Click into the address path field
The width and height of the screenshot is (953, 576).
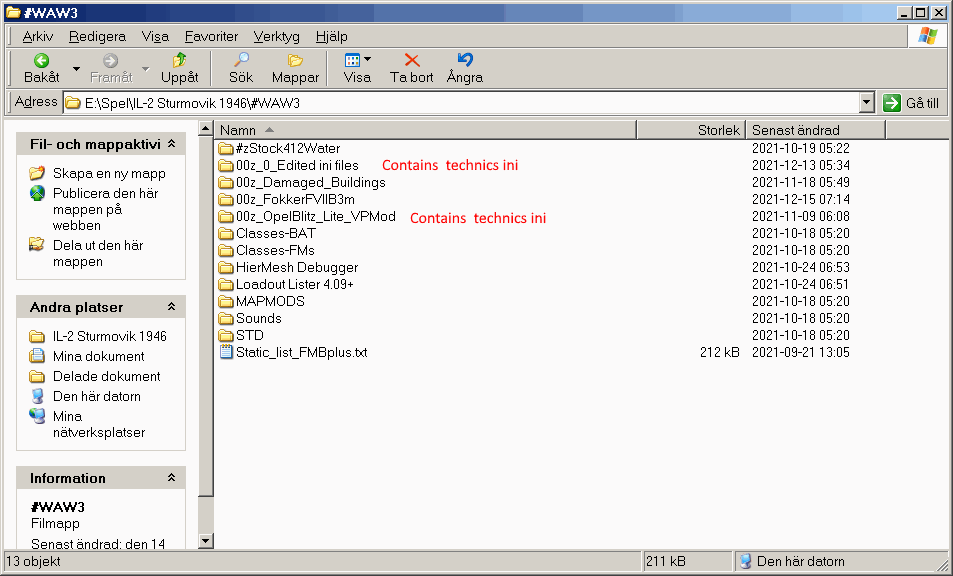462,103
